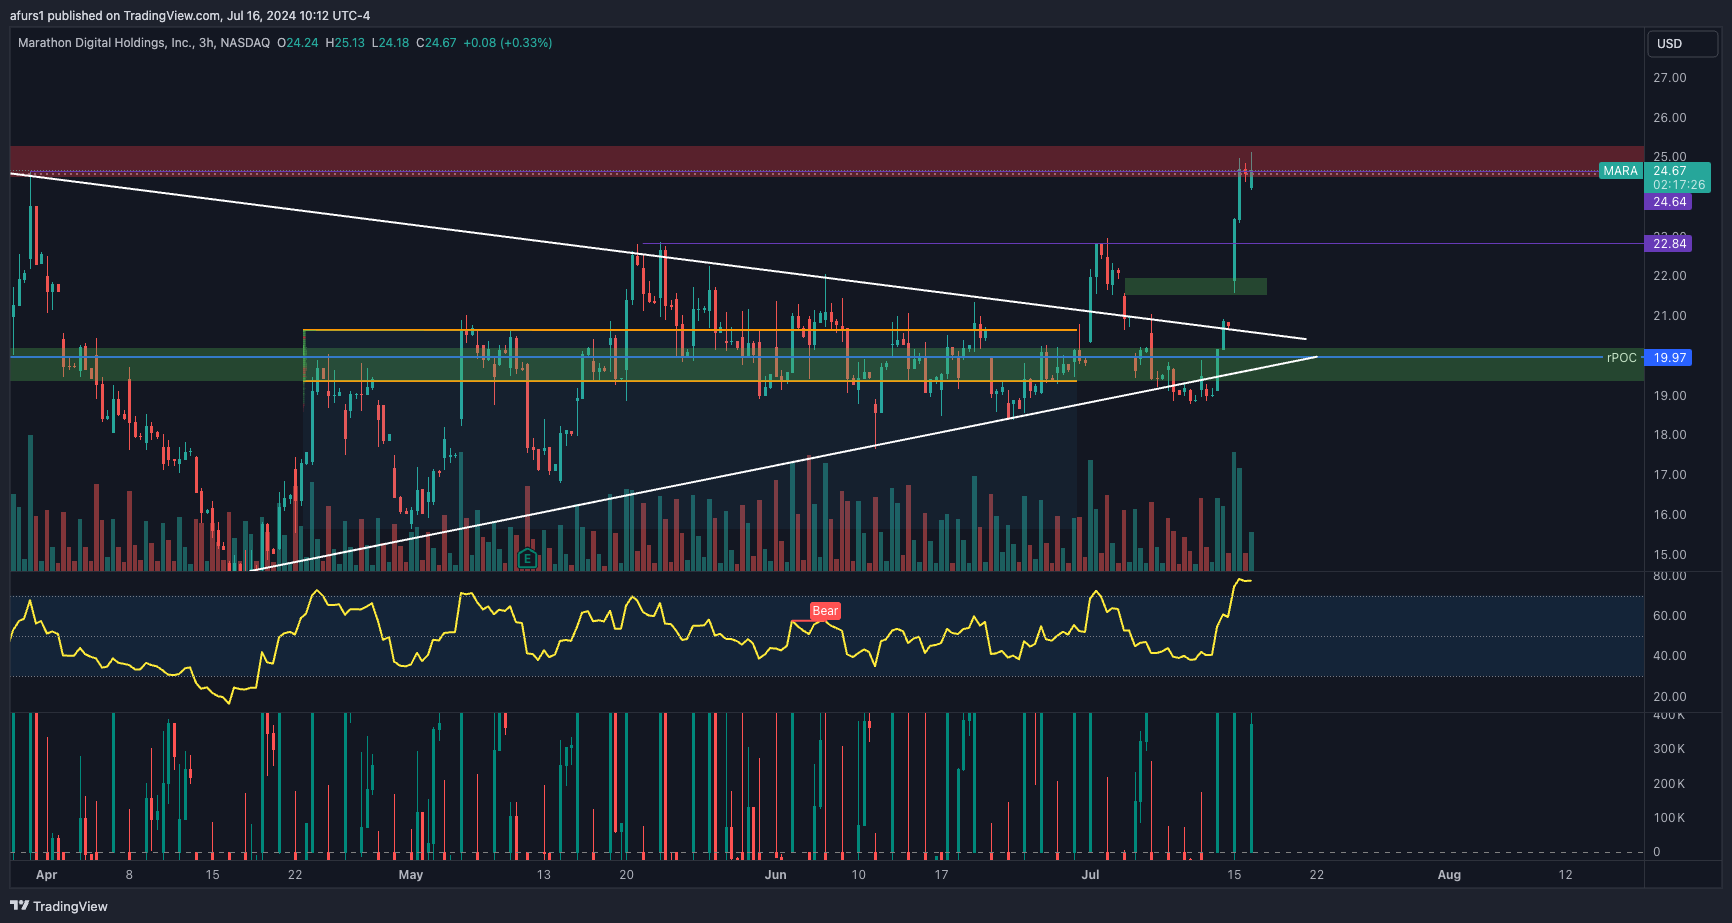Click the H25.13 high value in legend
Image resolution: width=1732 pixels, height=923 pixels.
click(345, 43)
